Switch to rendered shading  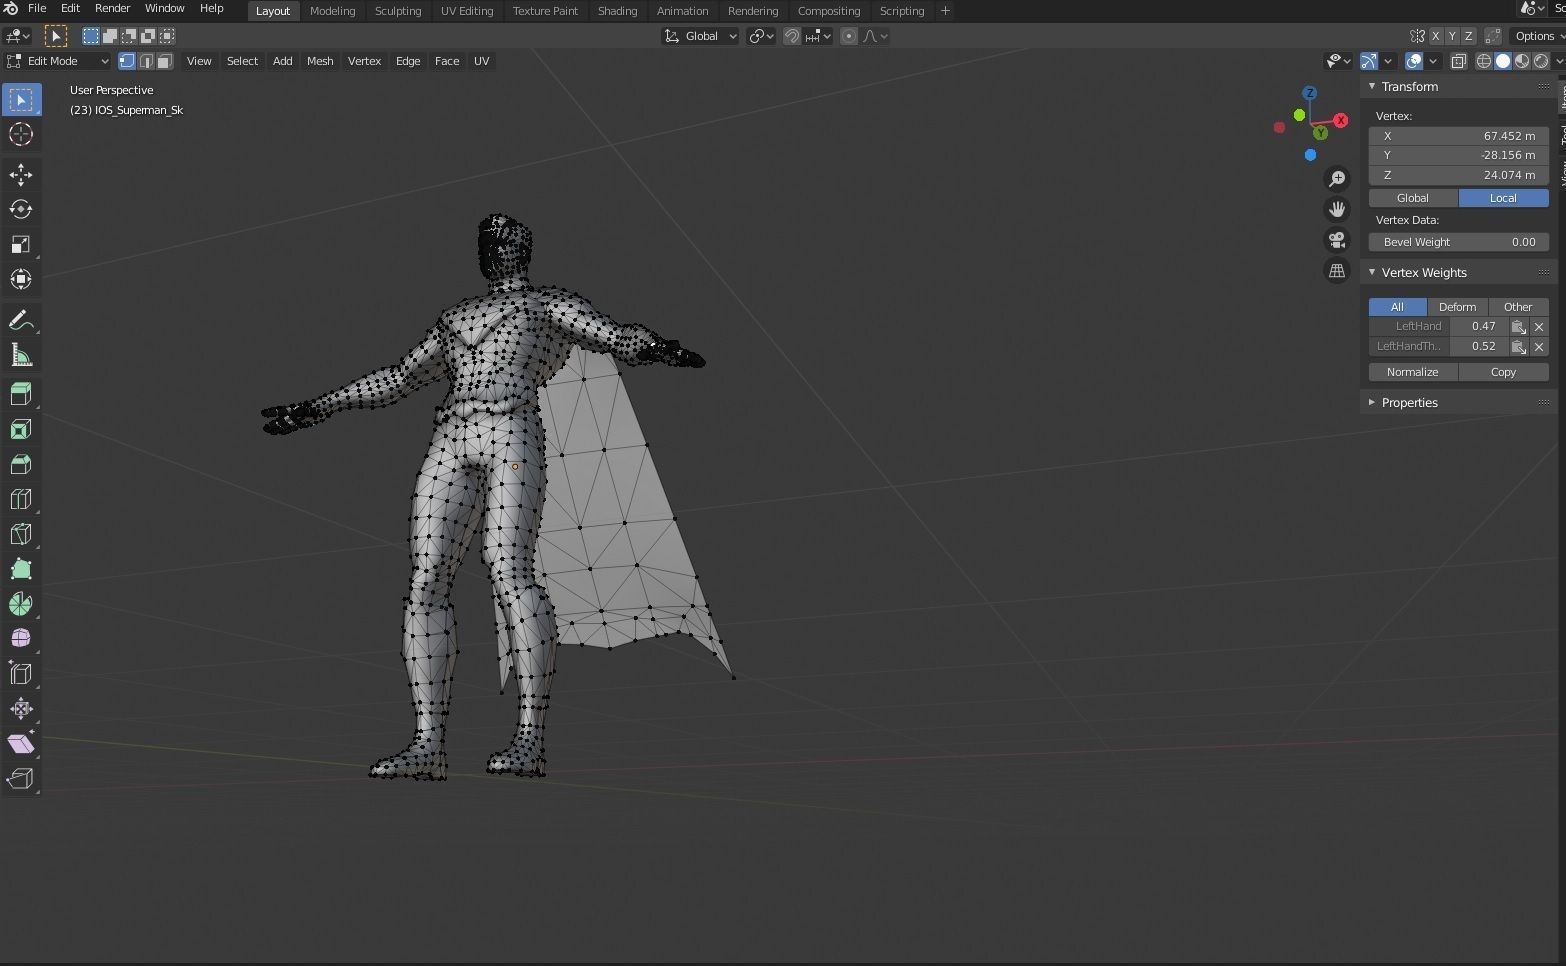click(1541, 61)
